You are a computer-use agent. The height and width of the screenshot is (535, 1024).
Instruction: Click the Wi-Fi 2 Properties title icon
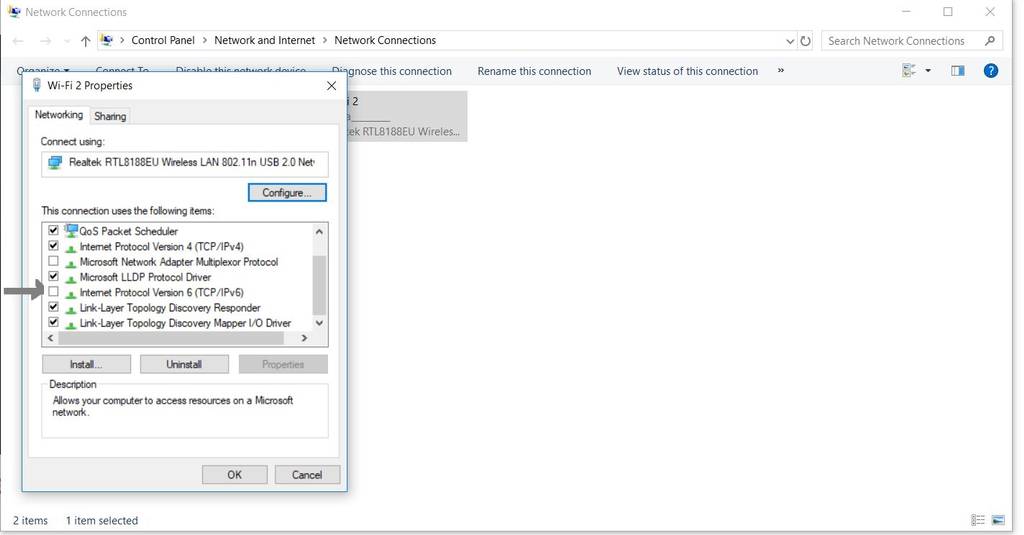tap(37, 86)
